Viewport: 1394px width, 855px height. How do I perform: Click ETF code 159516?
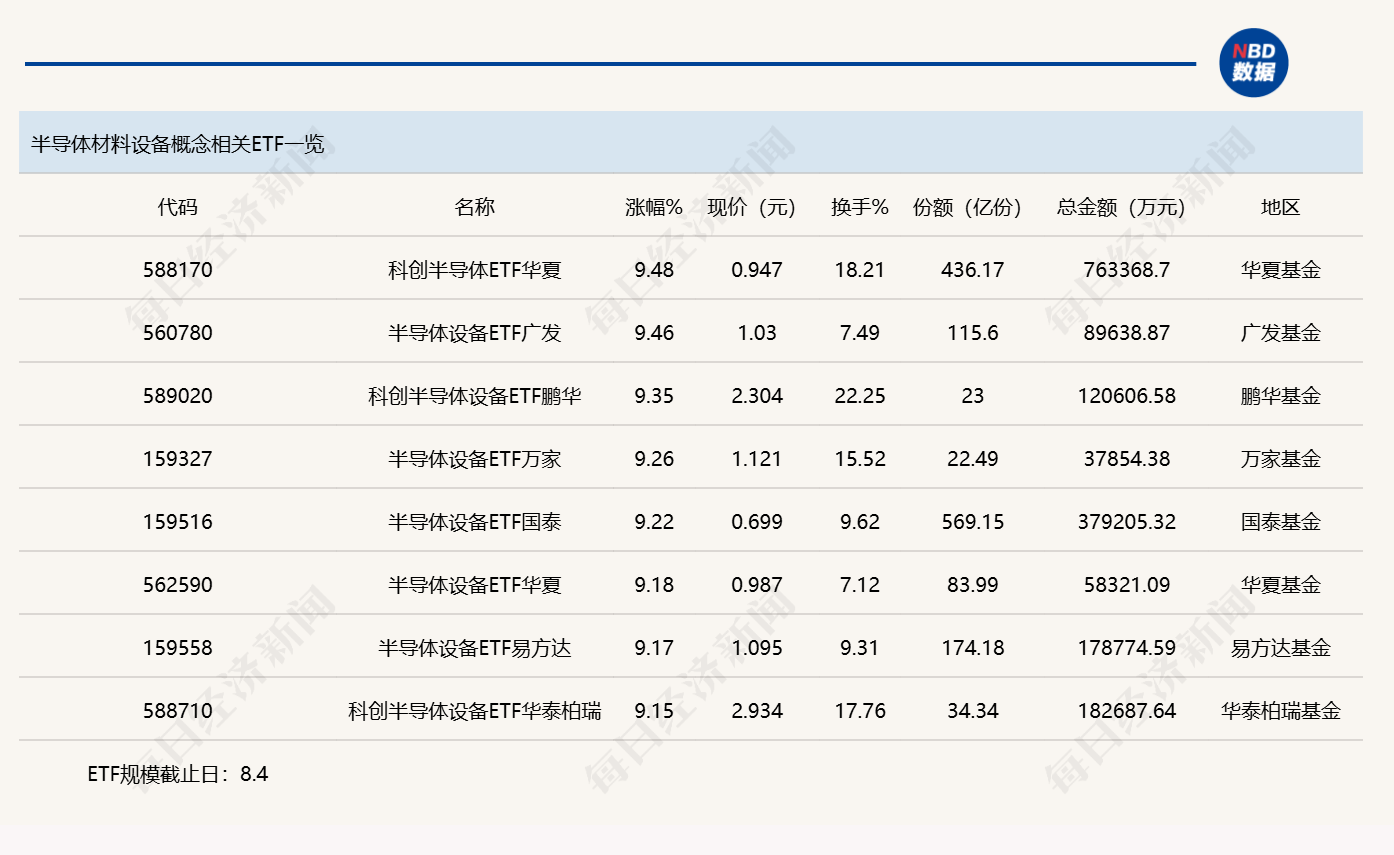pos(178,522)
